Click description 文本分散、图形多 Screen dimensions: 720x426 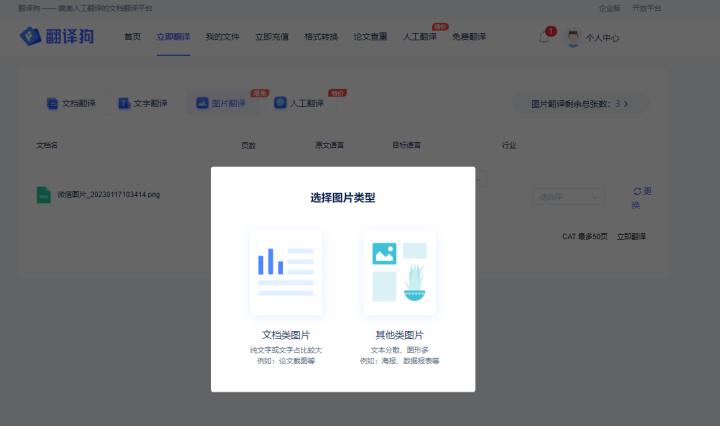pyautogui.click(x=399, y=350)
